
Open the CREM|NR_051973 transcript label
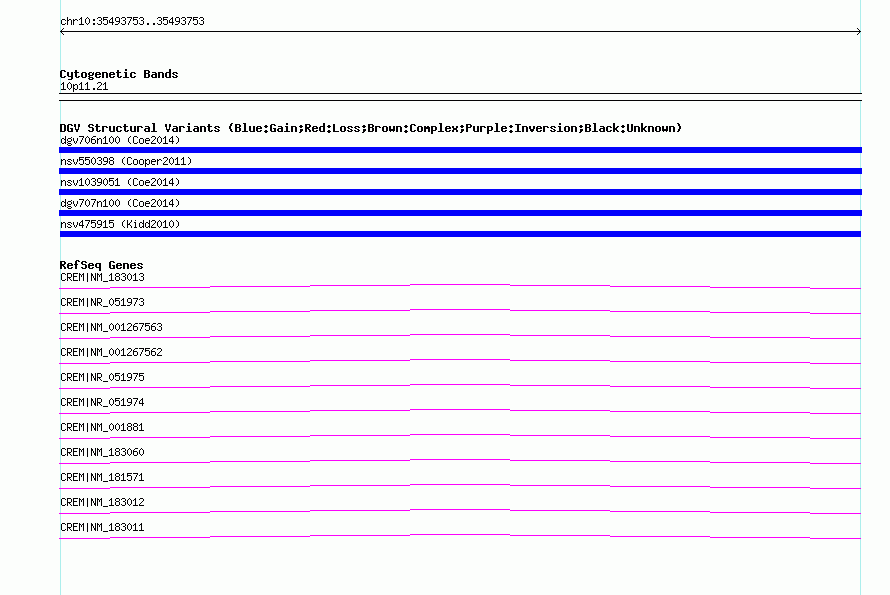click(x=102, y=303)
